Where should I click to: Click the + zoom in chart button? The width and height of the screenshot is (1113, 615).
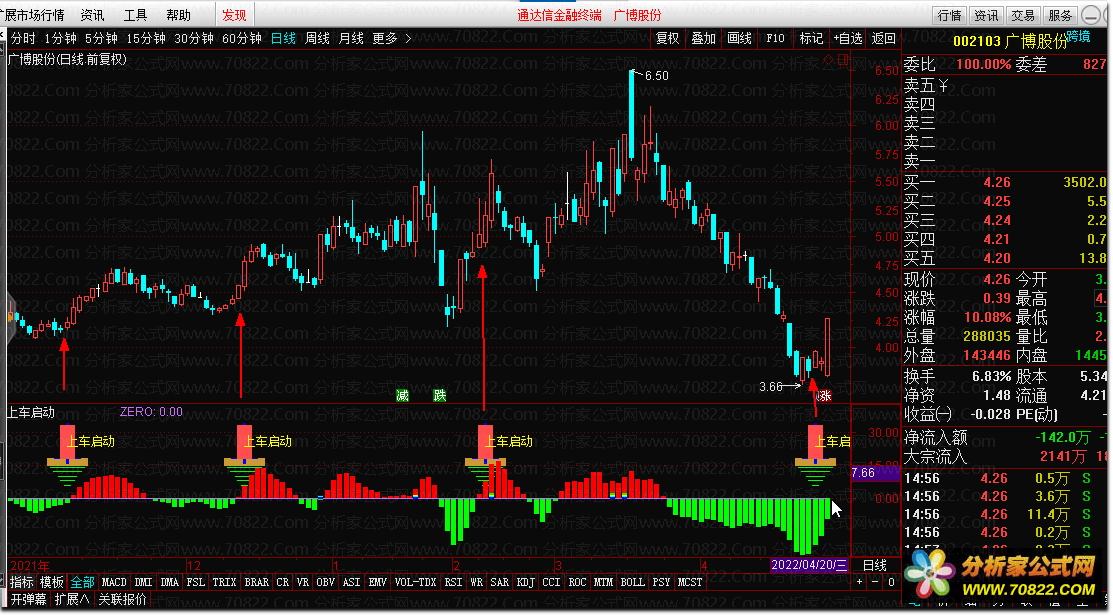(860, 582)
